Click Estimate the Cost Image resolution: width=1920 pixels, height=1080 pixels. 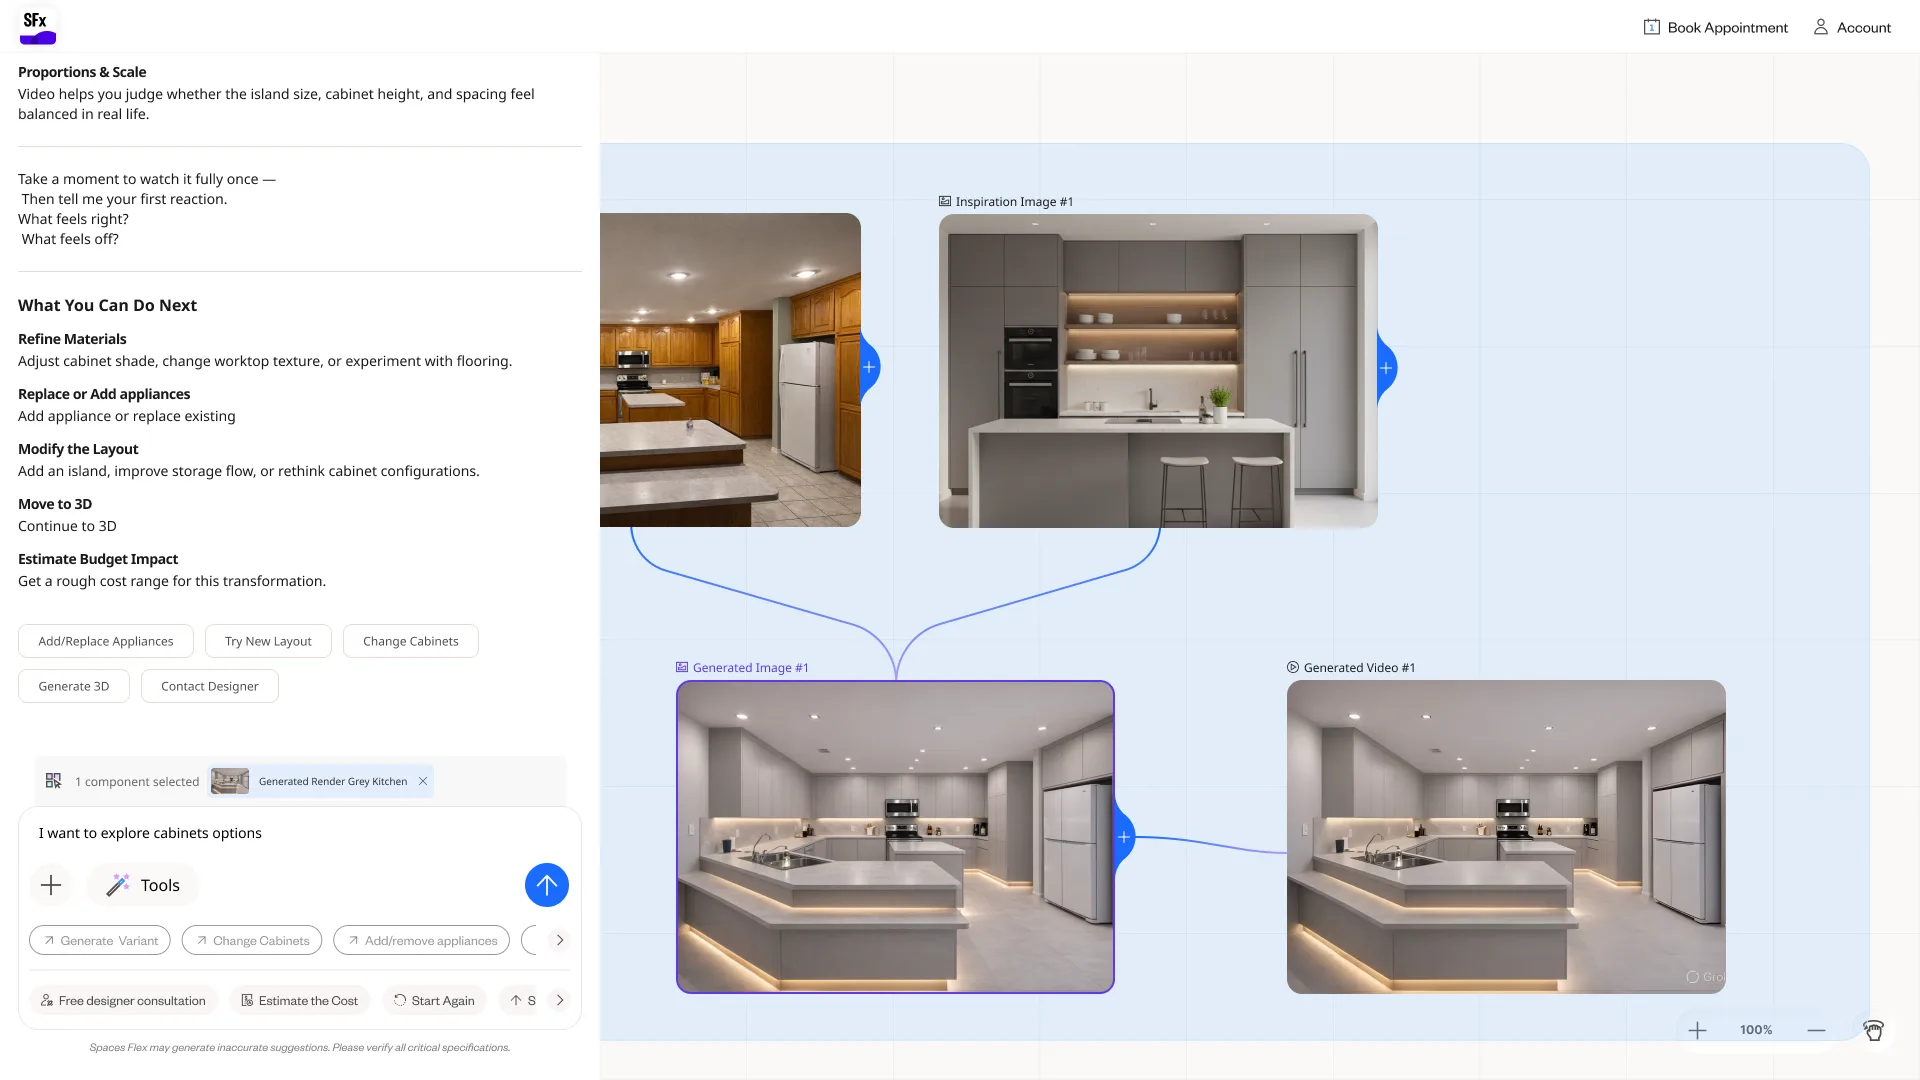[x=299, y=1001]
